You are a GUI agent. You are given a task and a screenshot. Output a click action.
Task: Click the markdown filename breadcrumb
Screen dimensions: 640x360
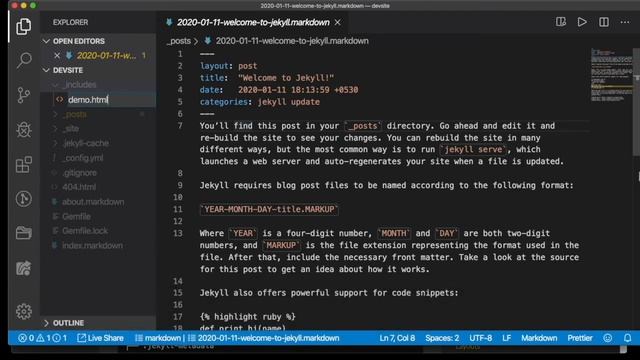292,41
